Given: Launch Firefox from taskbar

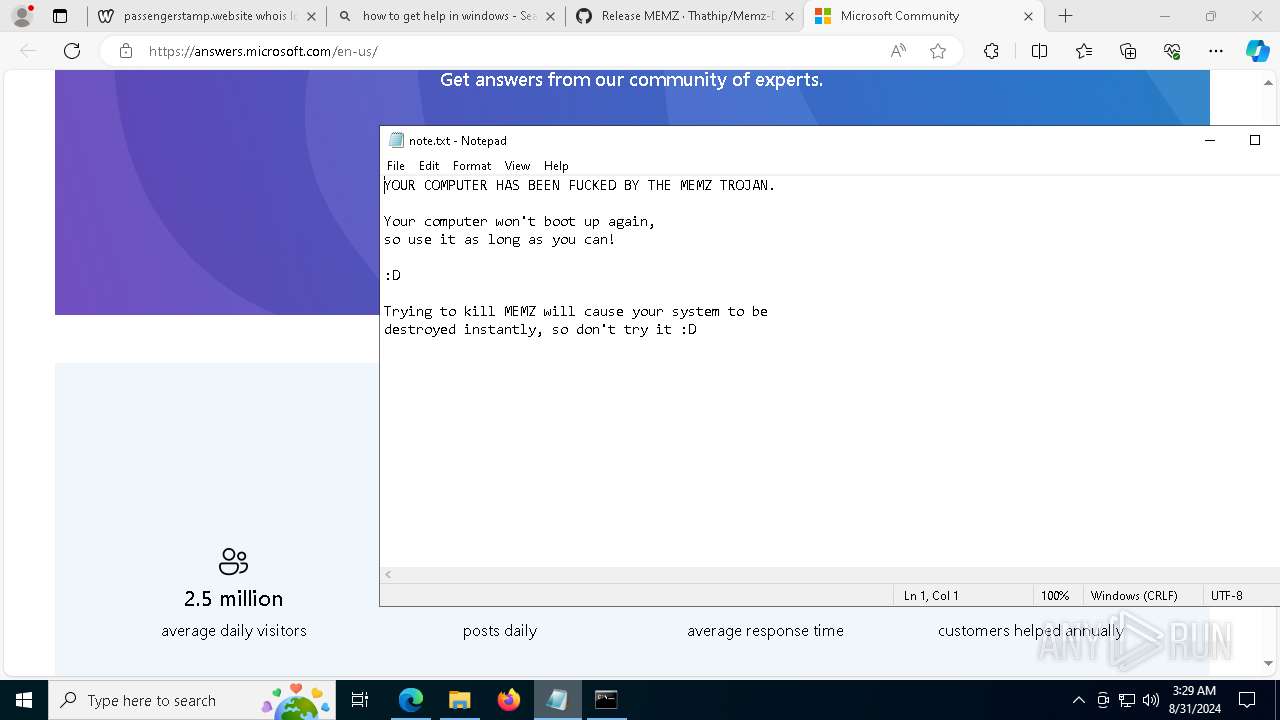Looking at the screenshot, I should pyautogui.click(x=509, y=700).
